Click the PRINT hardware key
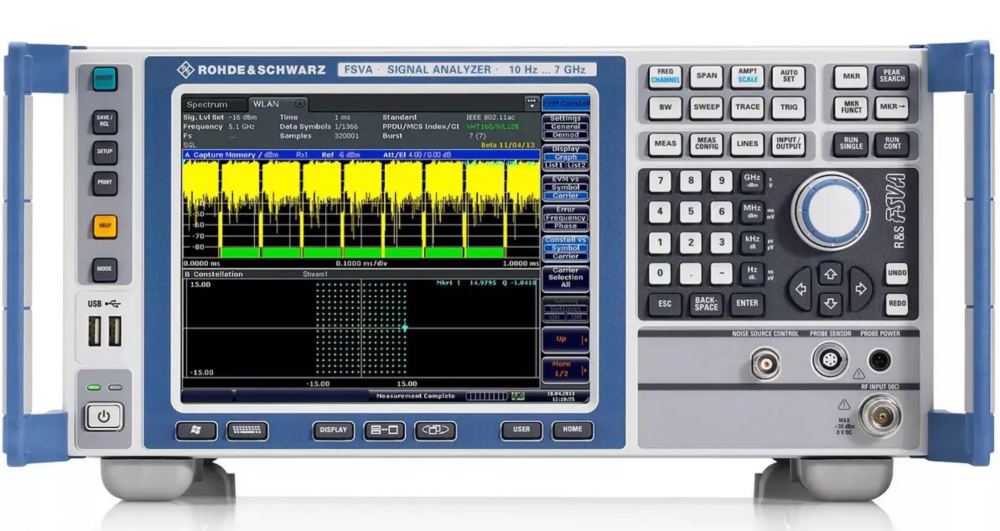1000x531 pixels. (105, 183)
